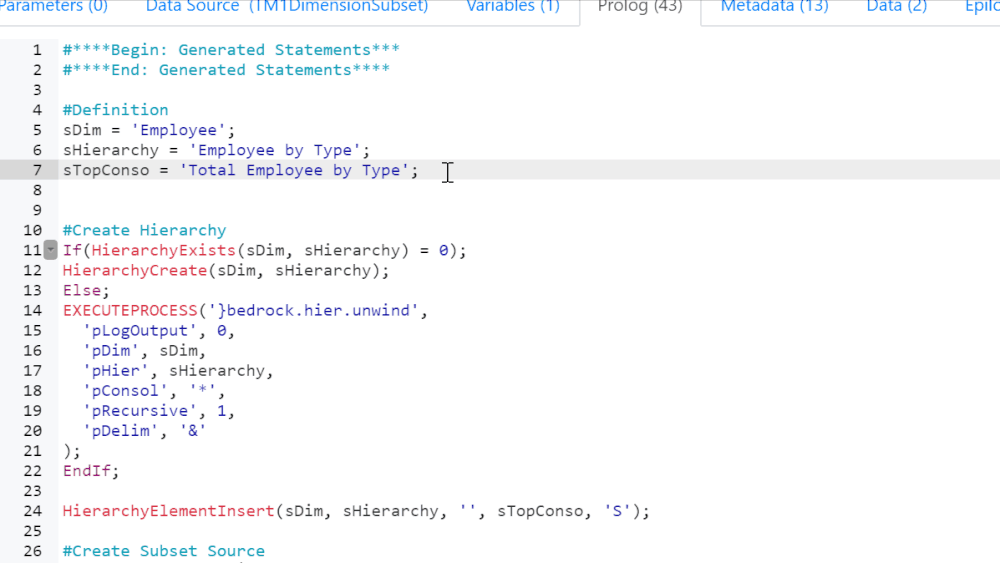Image resolution: width=1000 pixels, height=563 pixels.
Task: Click line number 7 in the gutter
Action: tap(37, 170)
